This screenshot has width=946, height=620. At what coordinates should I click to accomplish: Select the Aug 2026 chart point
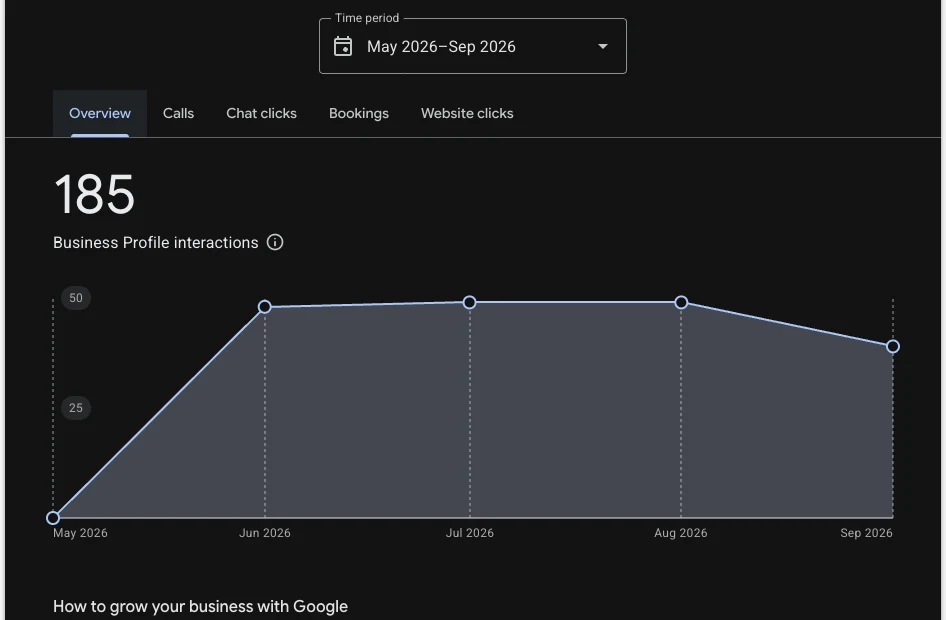point(681,302)
